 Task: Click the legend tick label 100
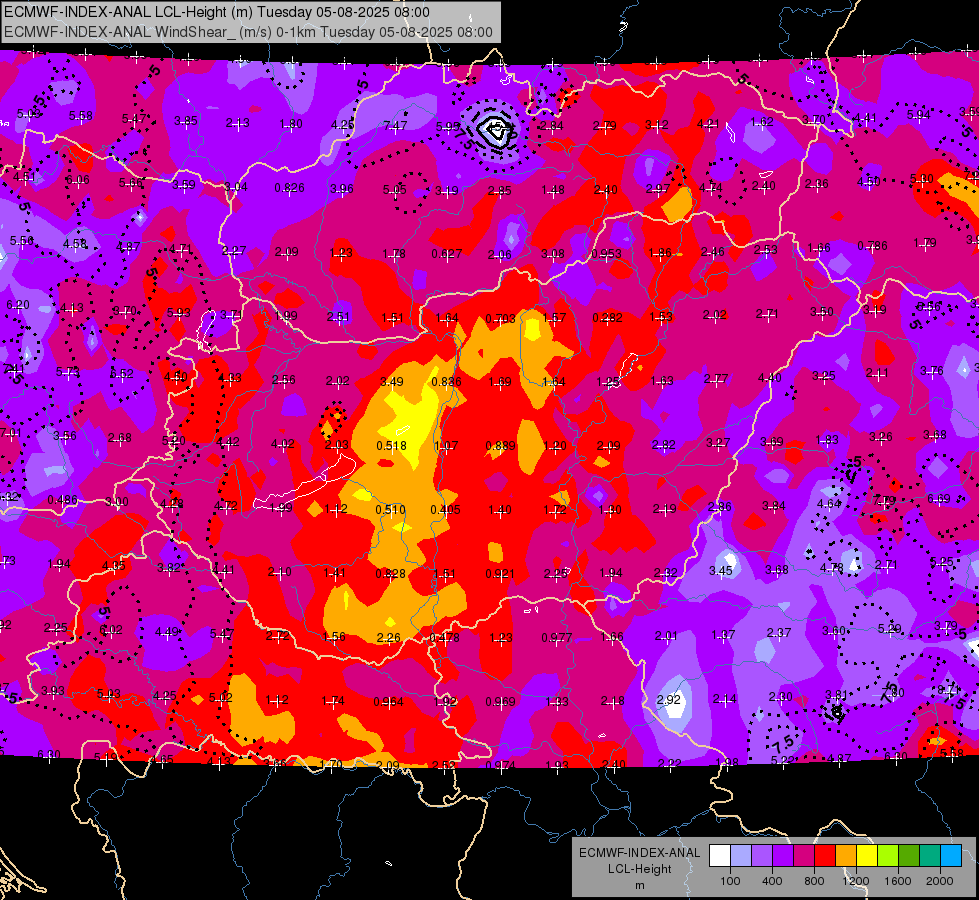click(x=730, y=881)
